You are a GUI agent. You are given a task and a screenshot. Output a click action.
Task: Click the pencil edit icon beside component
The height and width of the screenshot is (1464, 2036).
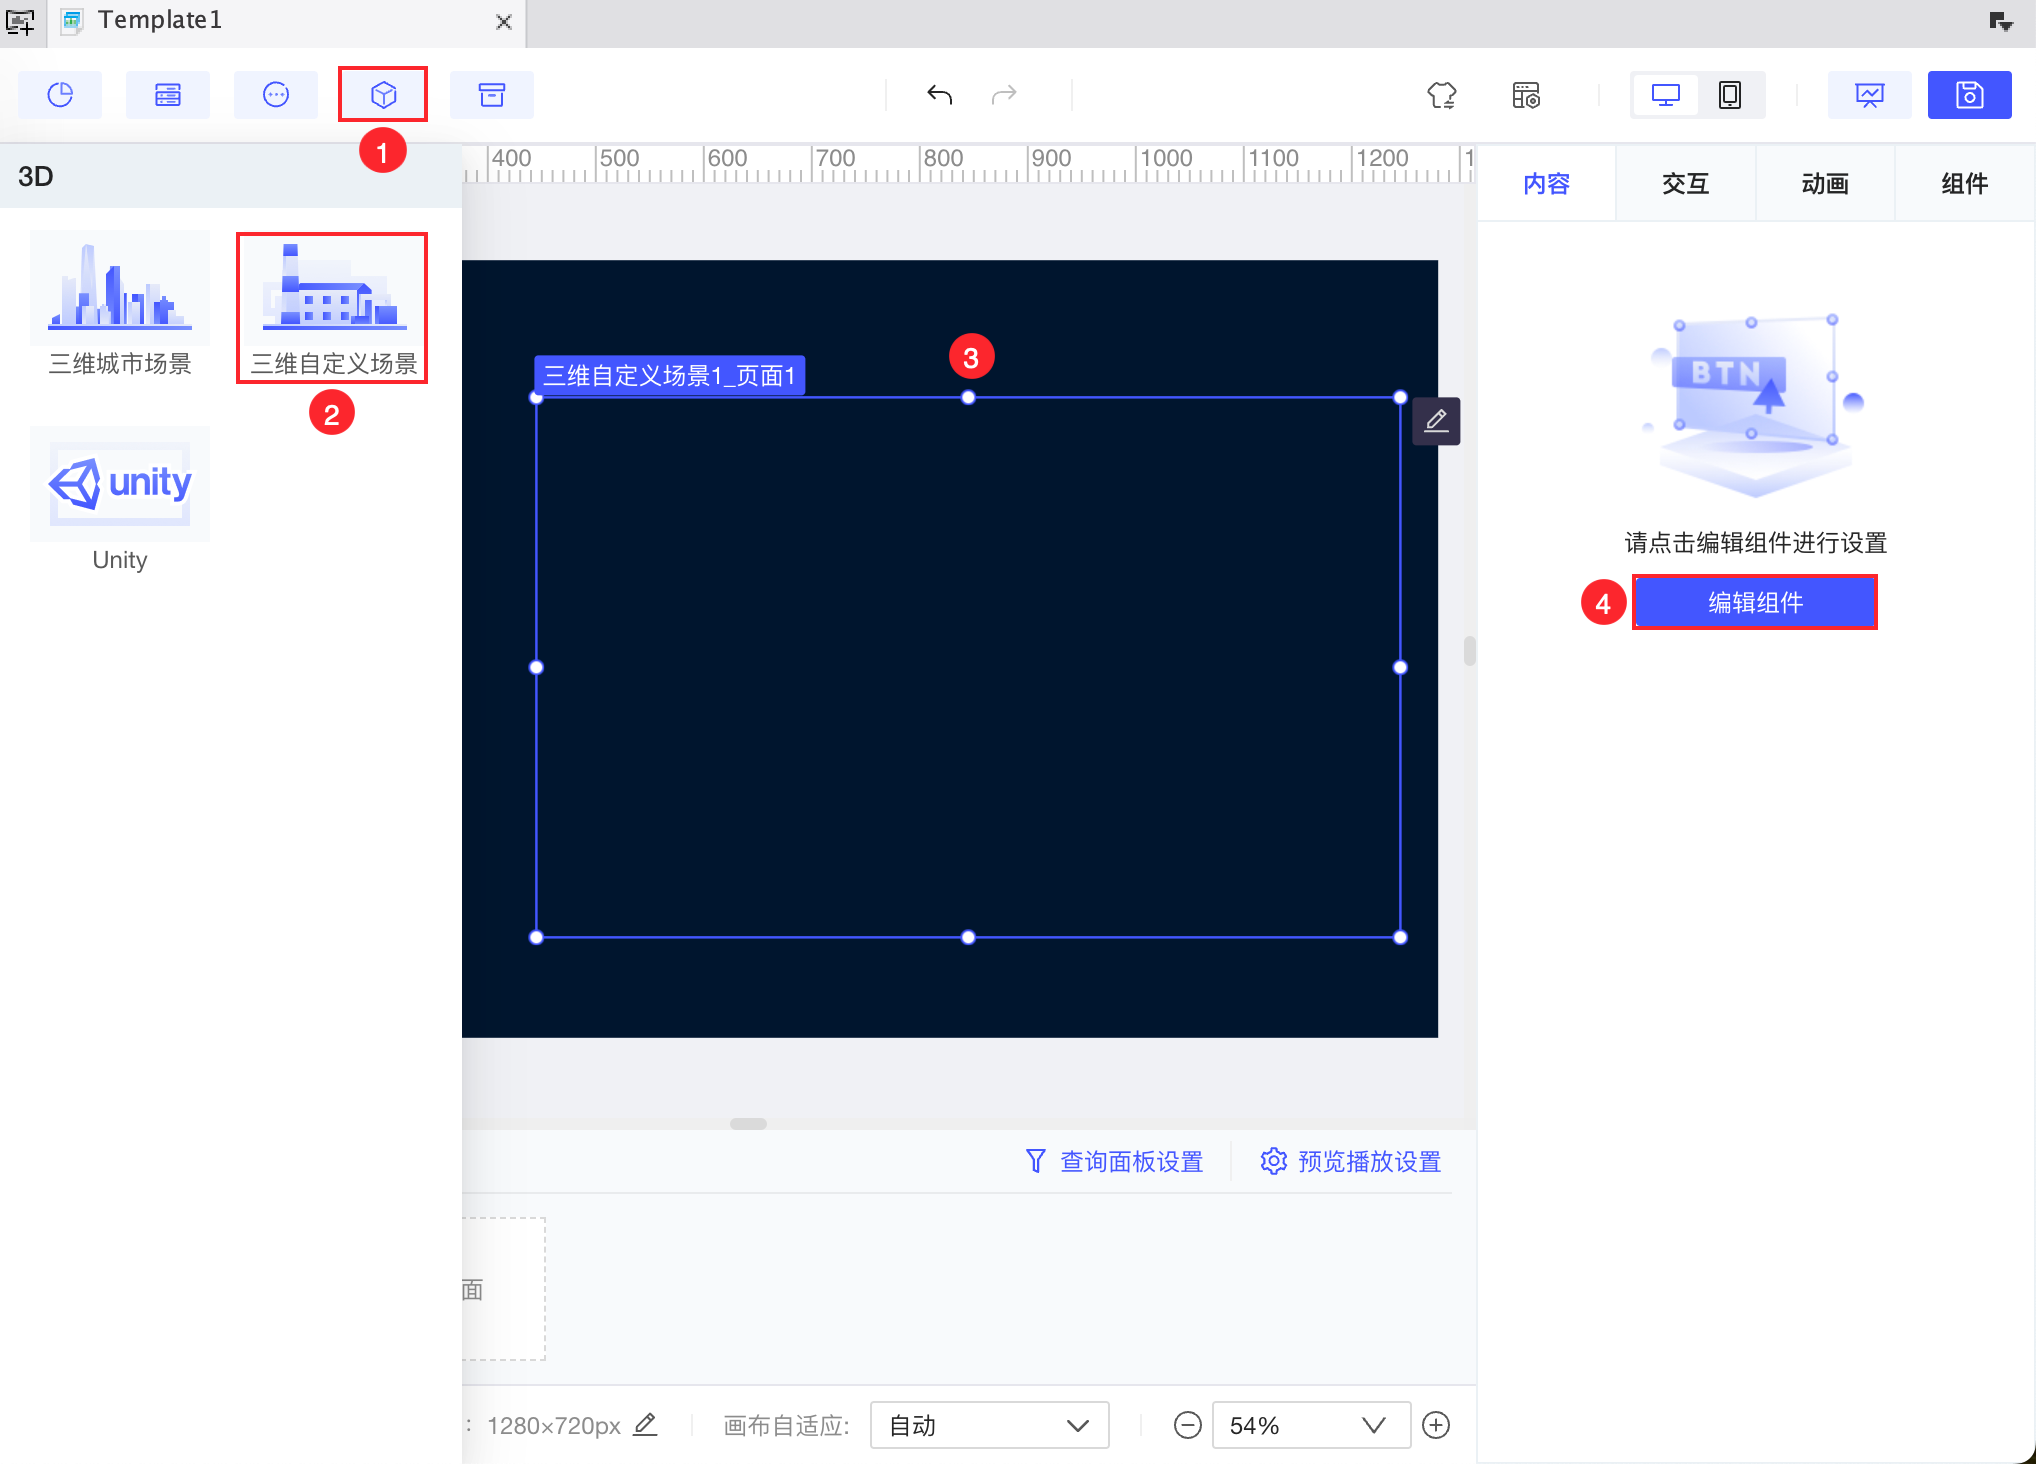[1436, 421]
